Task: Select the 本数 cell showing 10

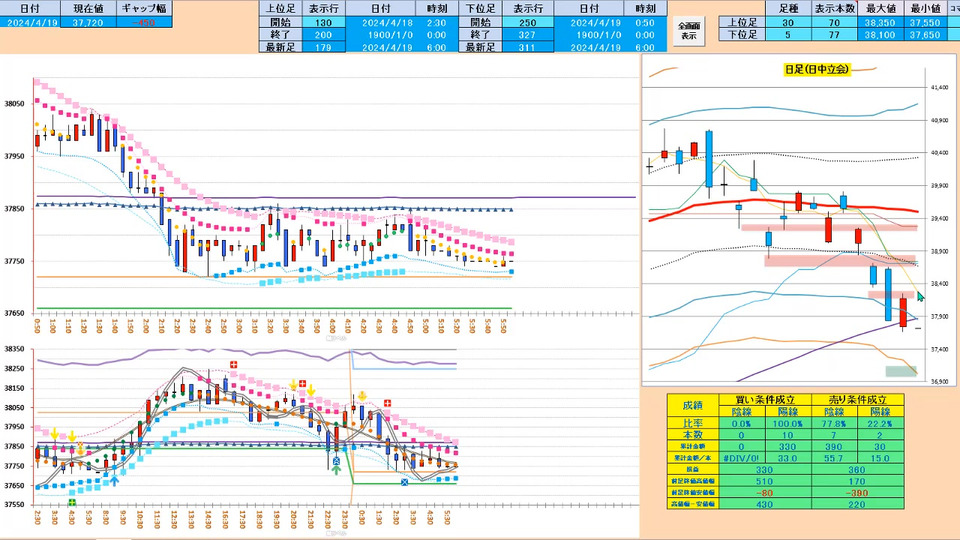Action: coord(787,435)
